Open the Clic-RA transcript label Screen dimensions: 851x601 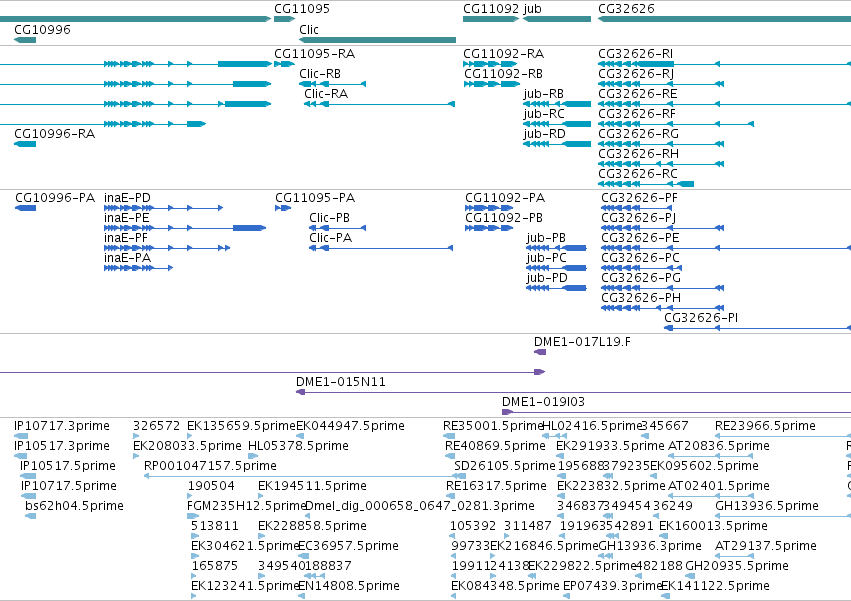[326, 94]
